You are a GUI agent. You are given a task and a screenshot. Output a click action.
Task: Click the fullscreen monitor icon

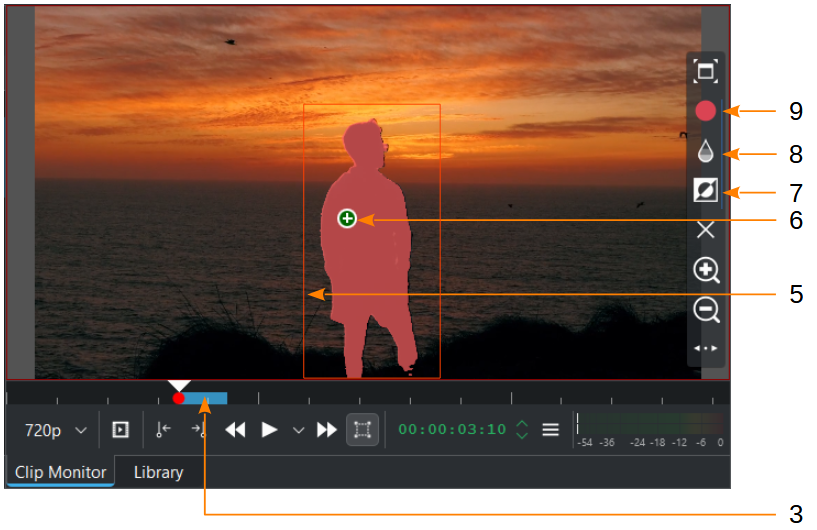pos(706,71)
